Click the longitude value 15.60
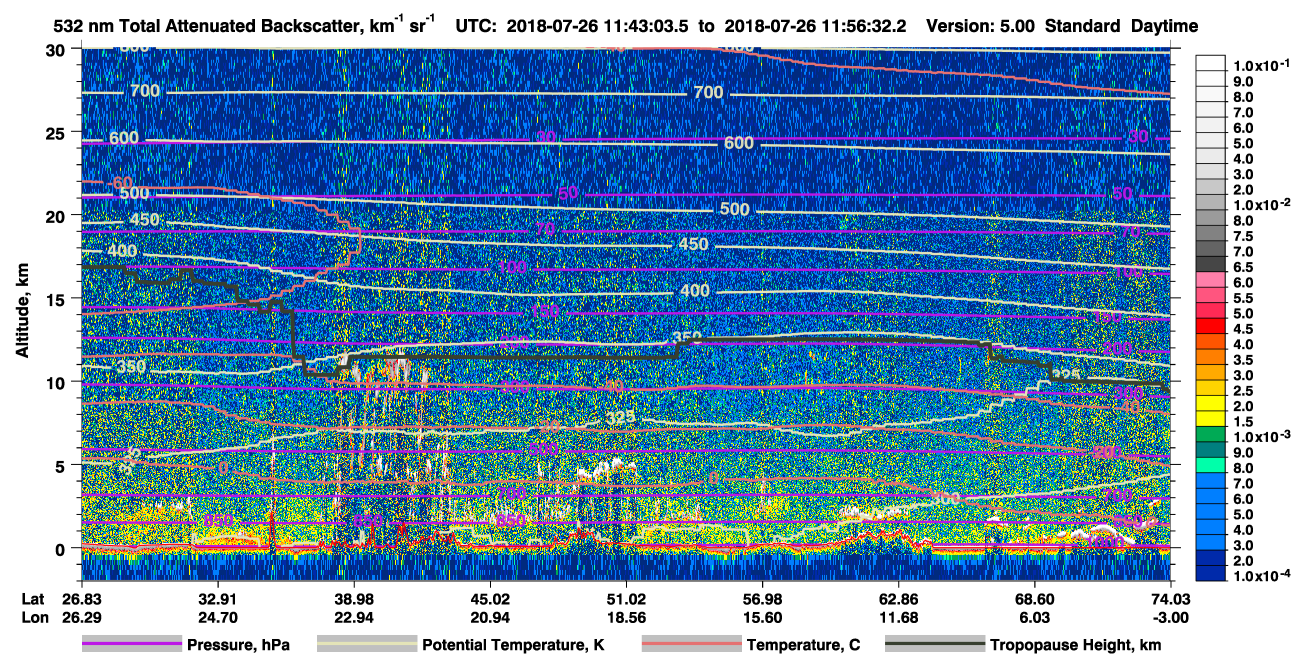The height and width of the screenshot is (667, 1300). coord(762,618)
